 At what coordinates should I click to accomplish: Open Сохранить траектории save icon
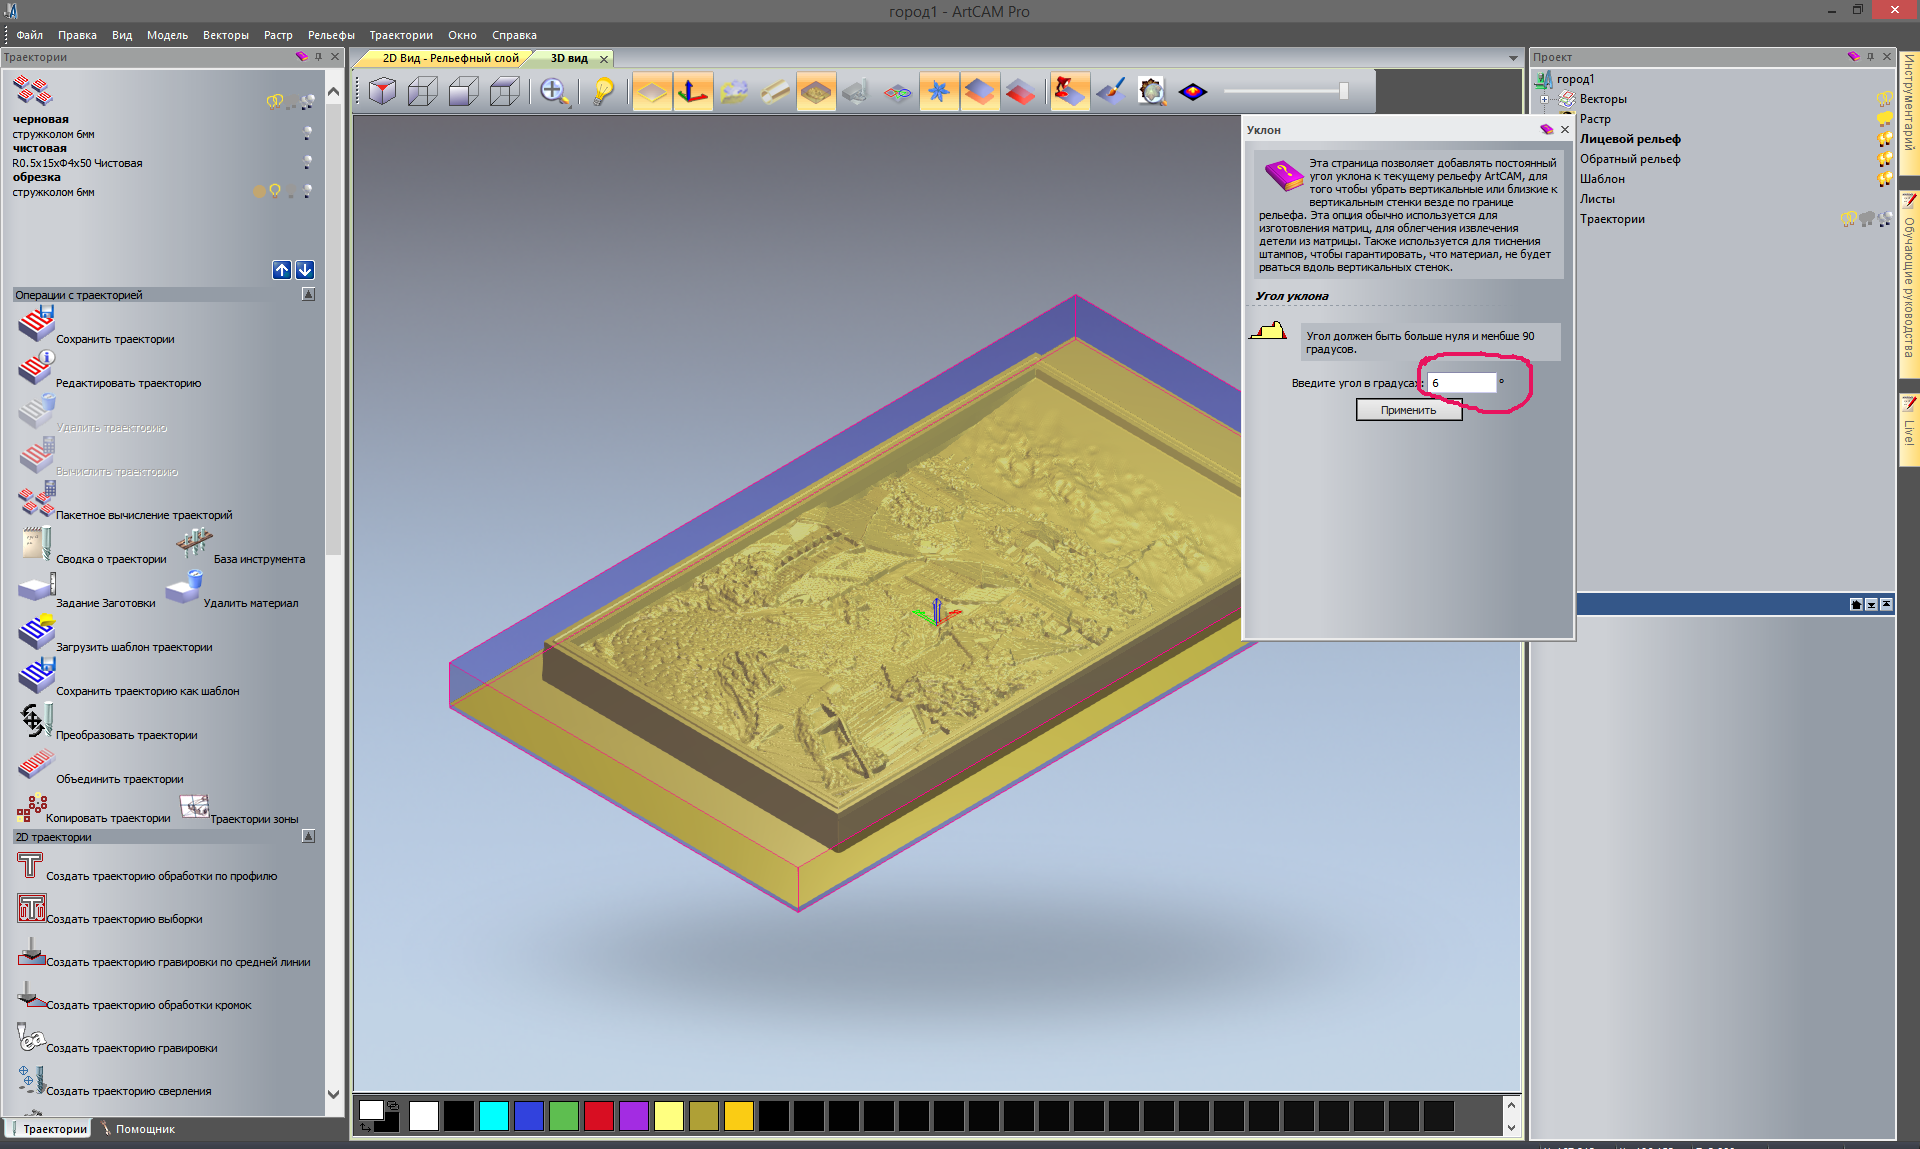click(x=36, y=325)
